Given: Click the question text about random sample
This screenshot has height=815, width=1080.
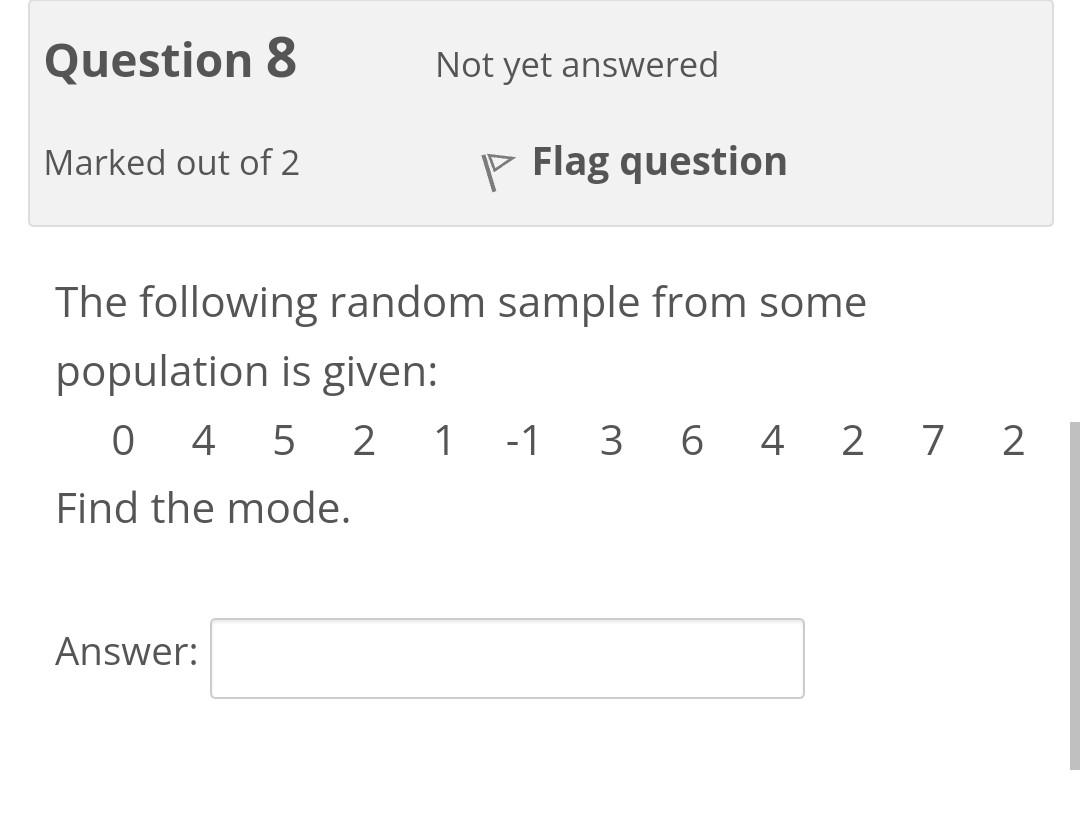Looking at the screenshot, I should (460, 302).
